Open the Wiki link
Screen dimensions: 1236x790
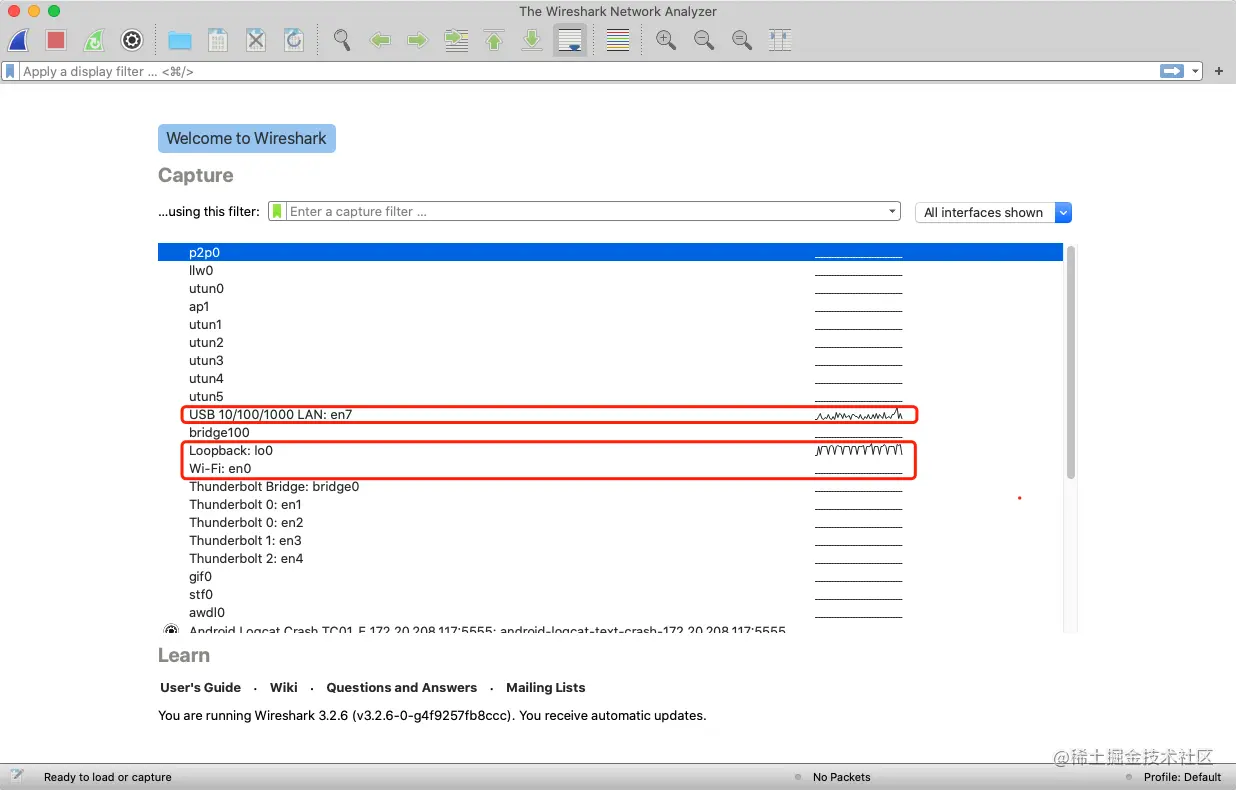[x=284, y=687]
